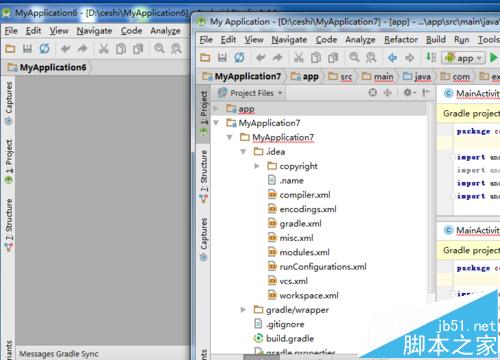Open Refactor menu in MyApplication7 window
500x360 pixels.
tap(401, 40)
